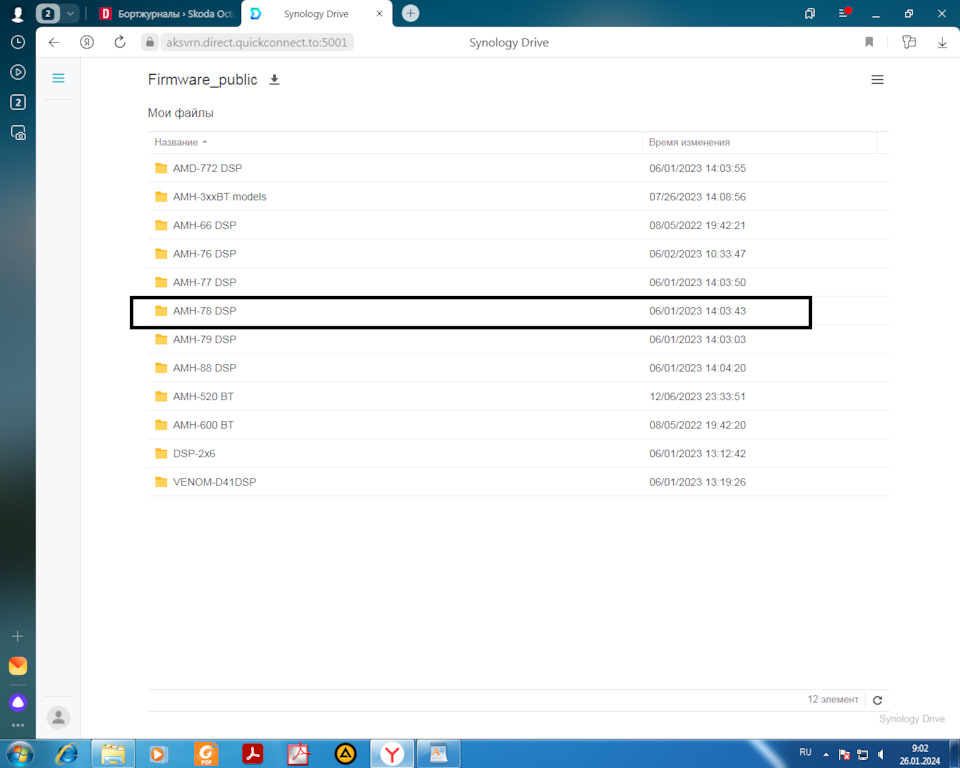960x768 pixels.
Task: Click the 12/06/2023 23:33:51 timestamp
Action: click(x=697, y=397)
